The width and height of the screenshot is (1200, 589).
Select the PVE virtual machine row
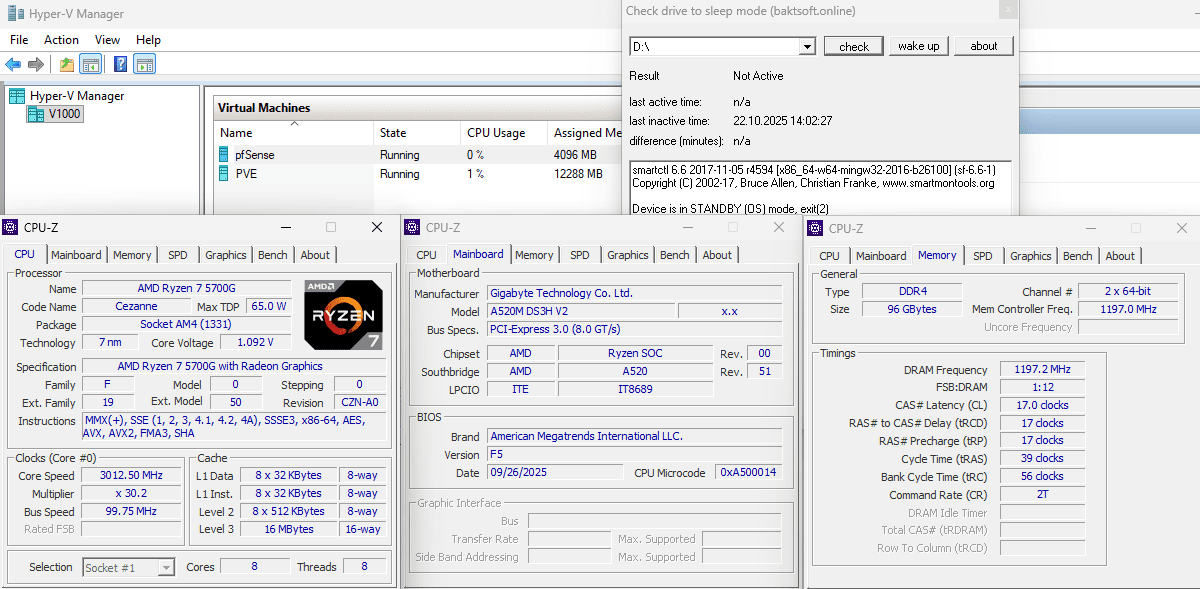[x=418, y=174]
